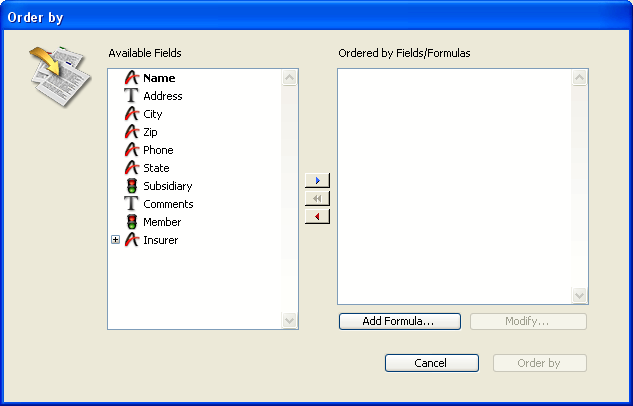Select the Phone field
This screenshot has width=633, height=406.
158,150
